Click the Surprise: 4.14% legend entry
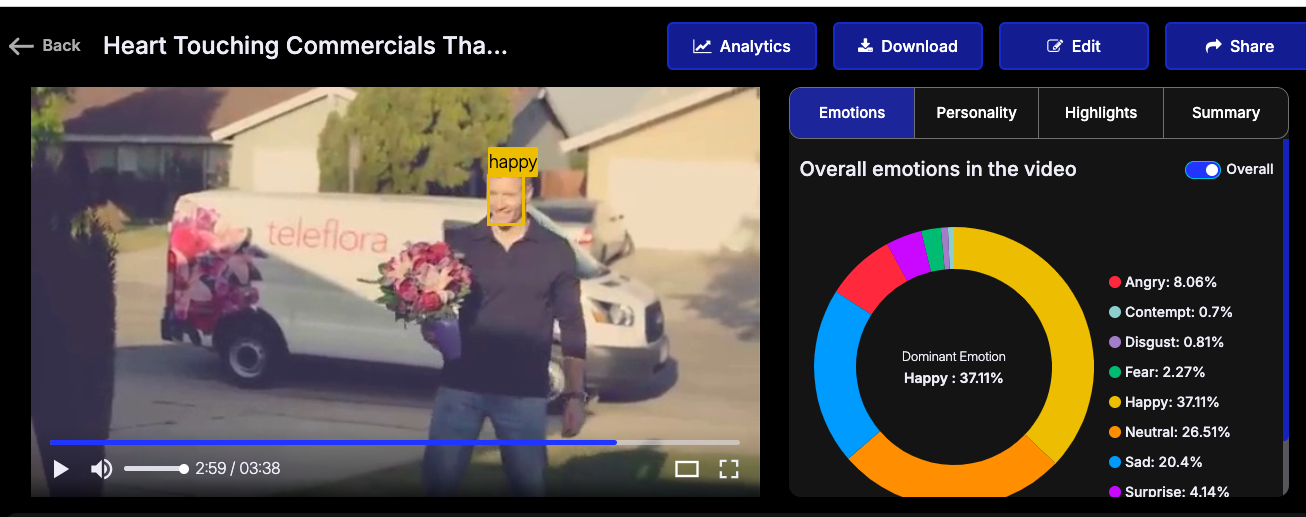 pos(1169,491)
